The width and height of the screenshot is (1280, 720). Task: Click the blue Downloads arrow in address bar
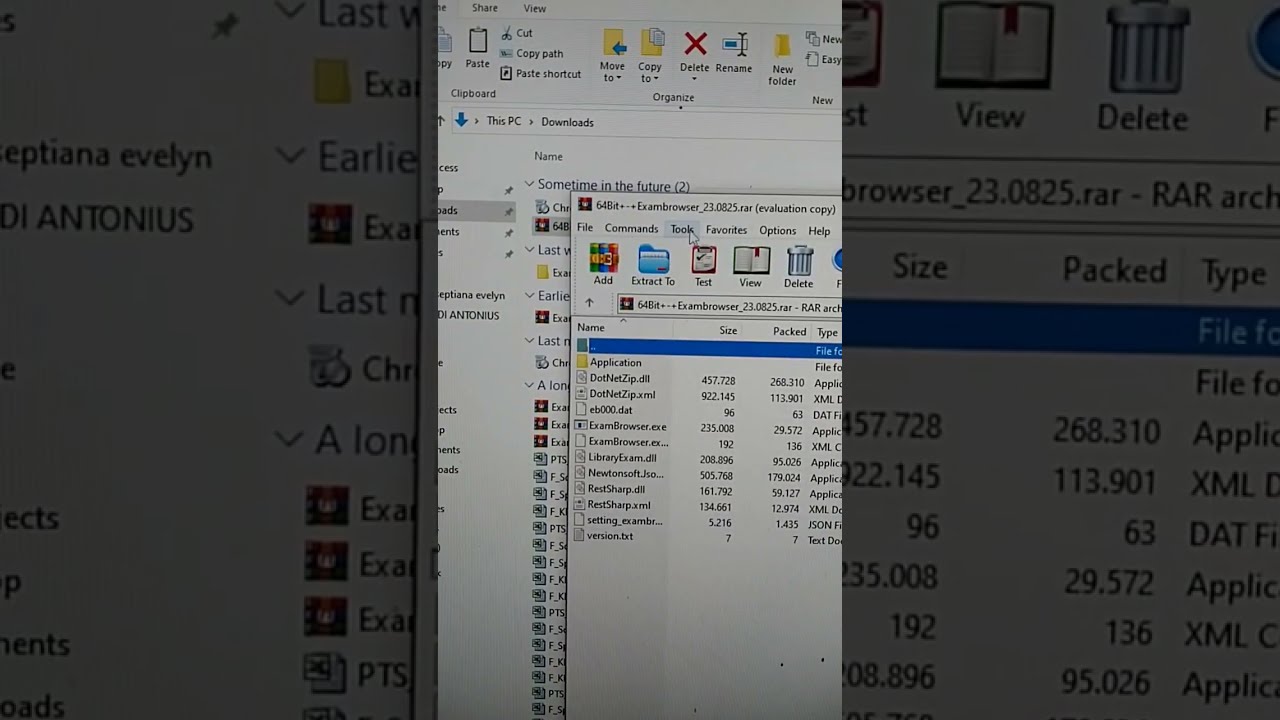click(x=461, y=120)
